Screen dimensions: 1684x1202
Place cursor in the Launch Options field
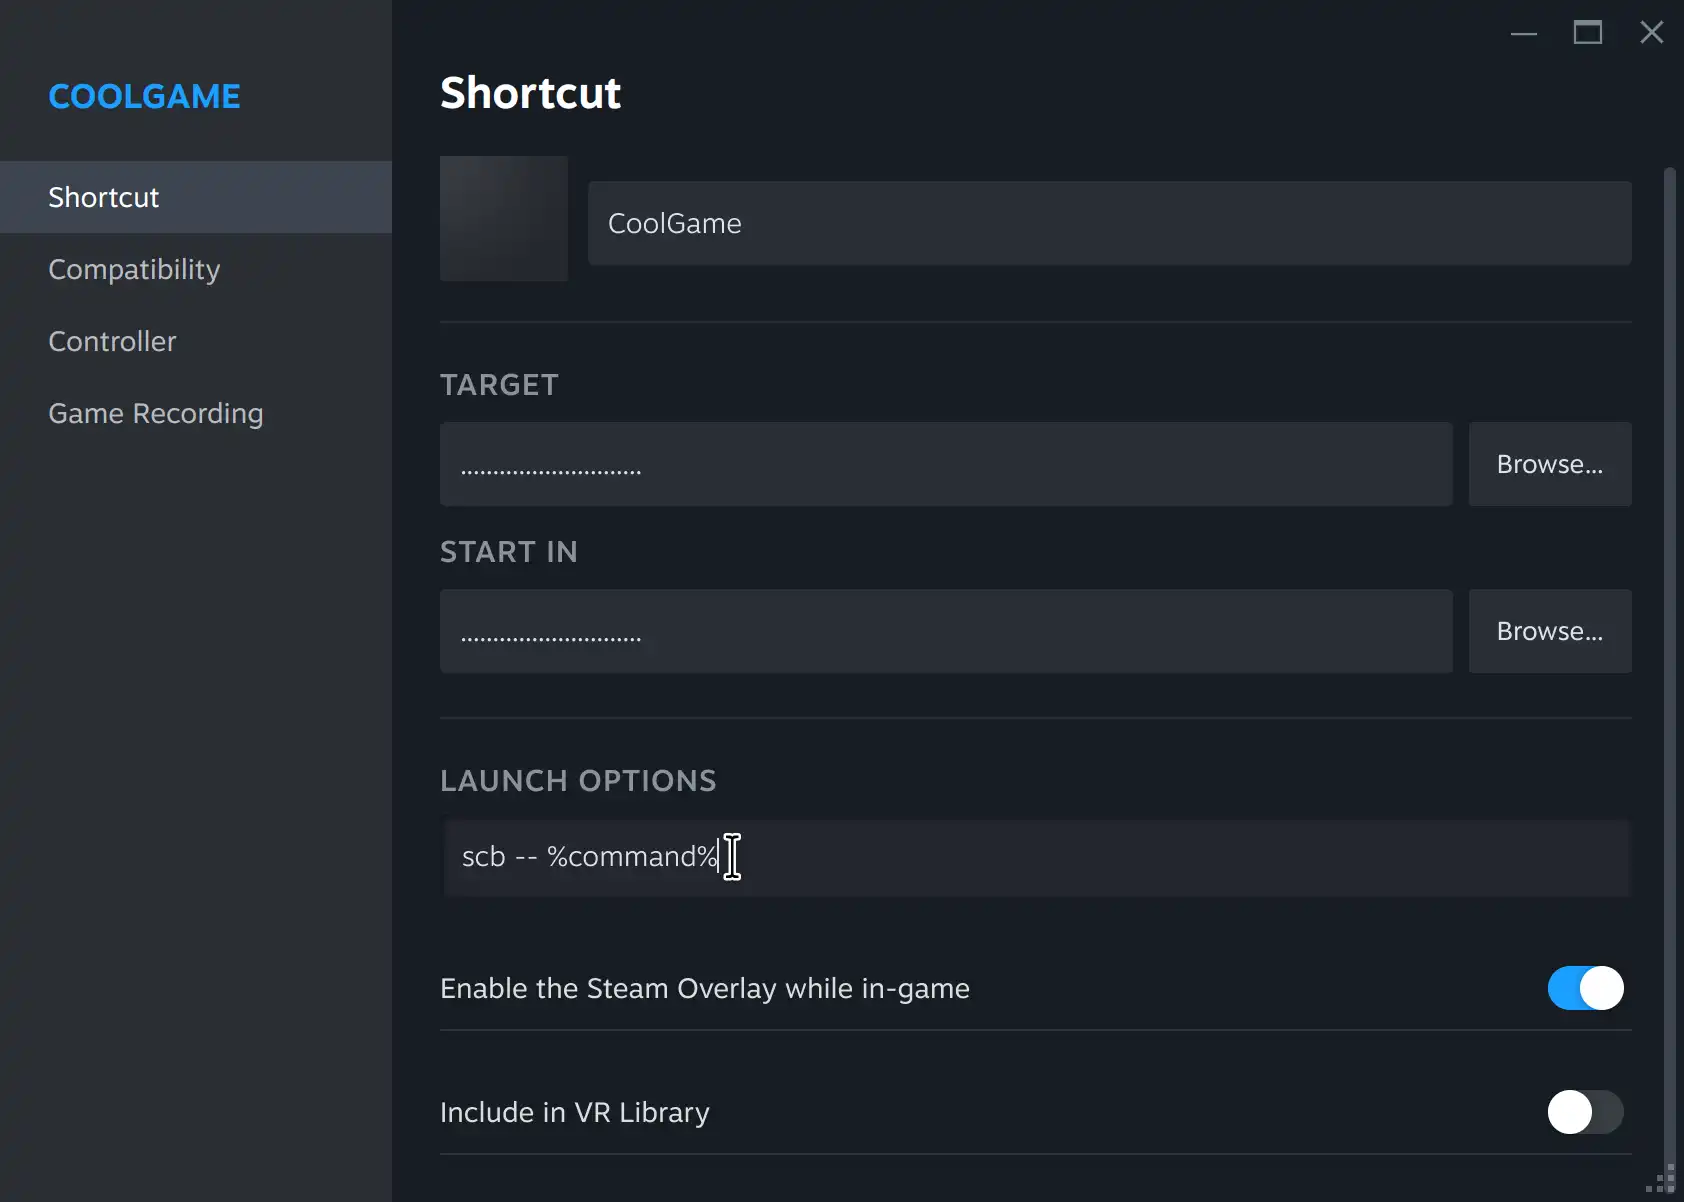(1035, 857)
